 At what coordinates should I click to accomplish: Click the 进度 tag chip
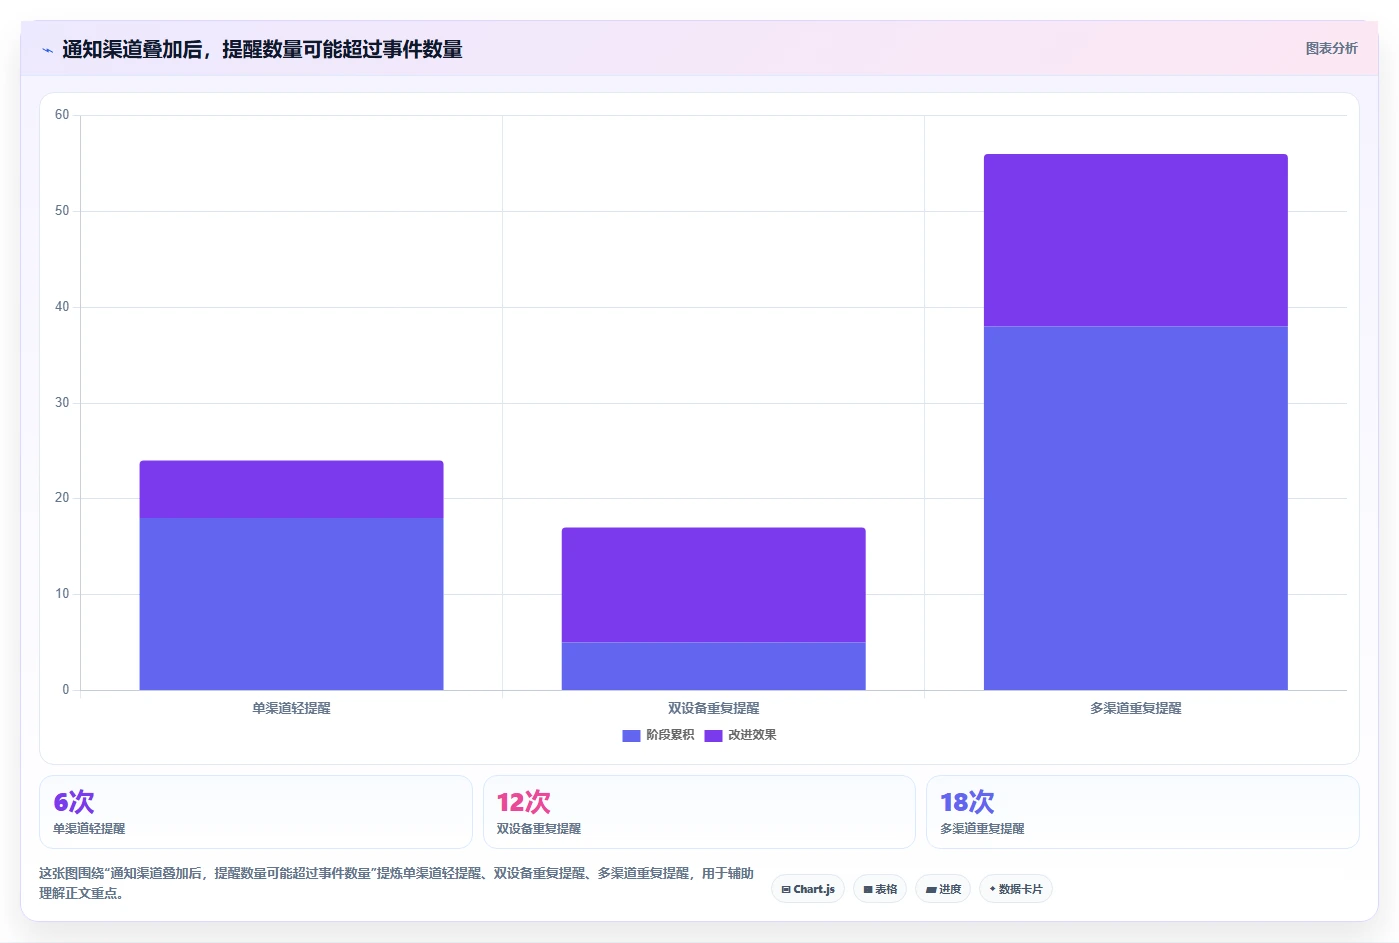pos(943,889)
